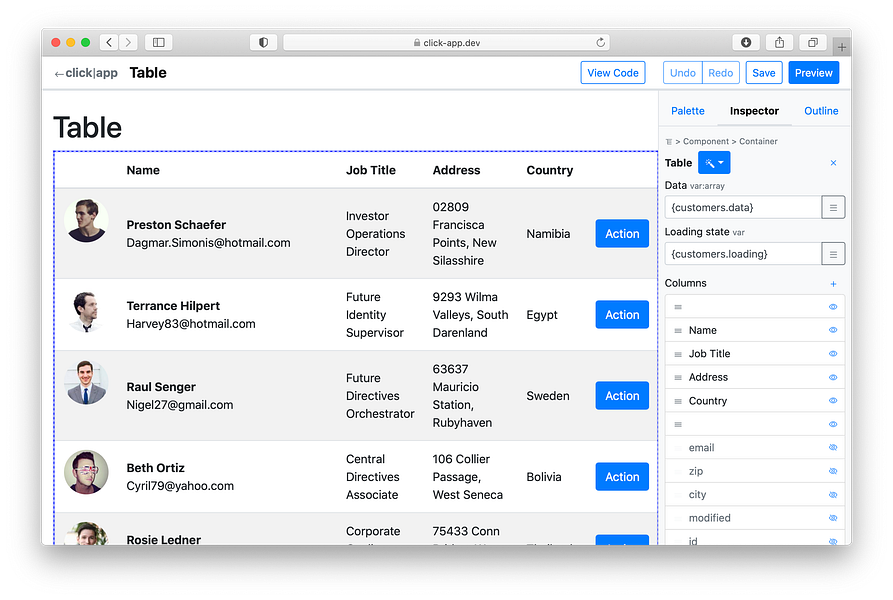The image size is (893, 600).
Task: Click Action button for Beth Ortiz
Action: point(622,476)
